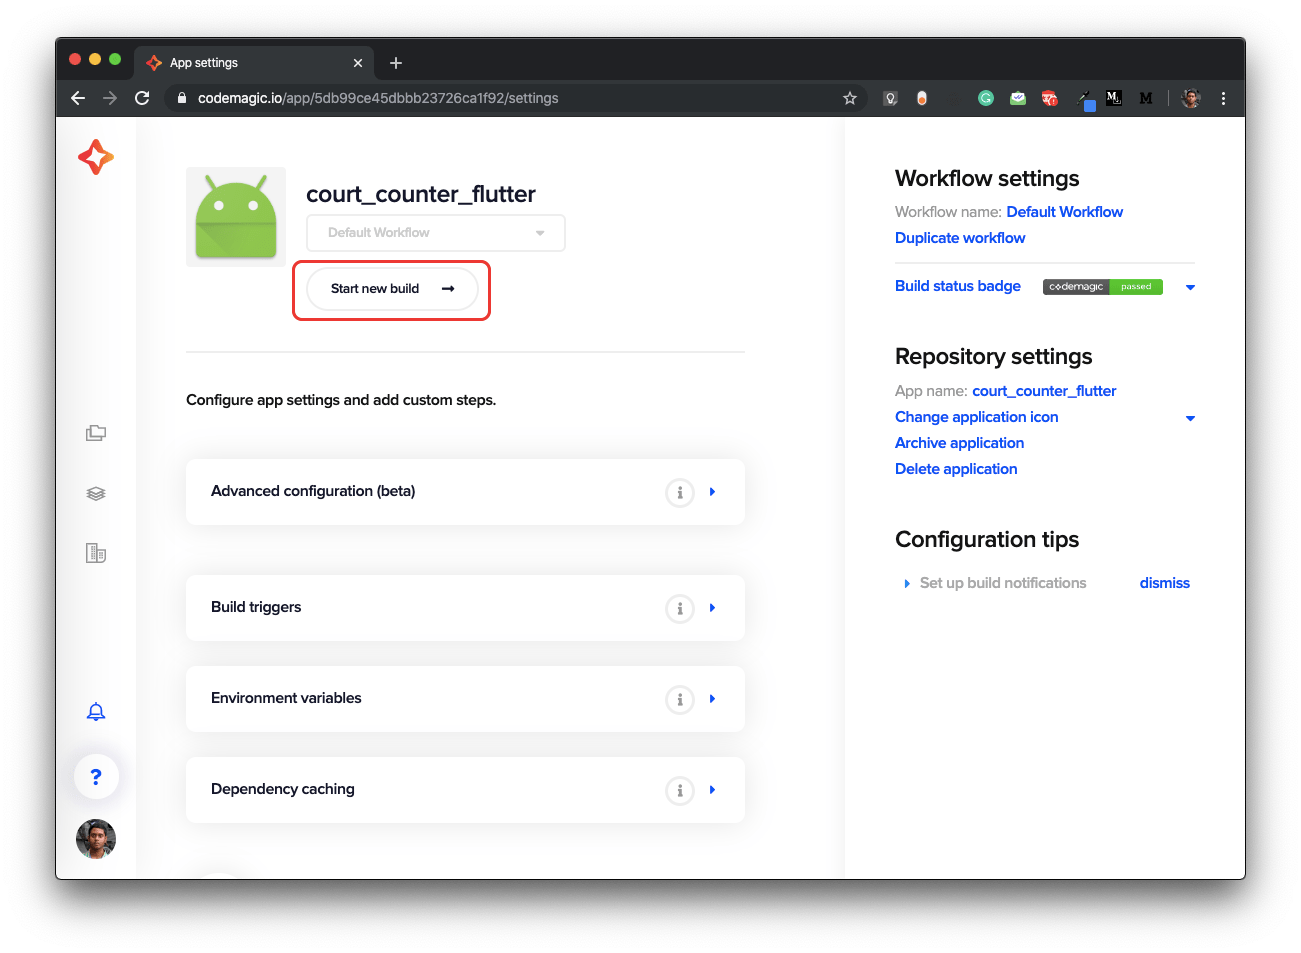
Task: Click Change application icon
Action: click(976, 417)
